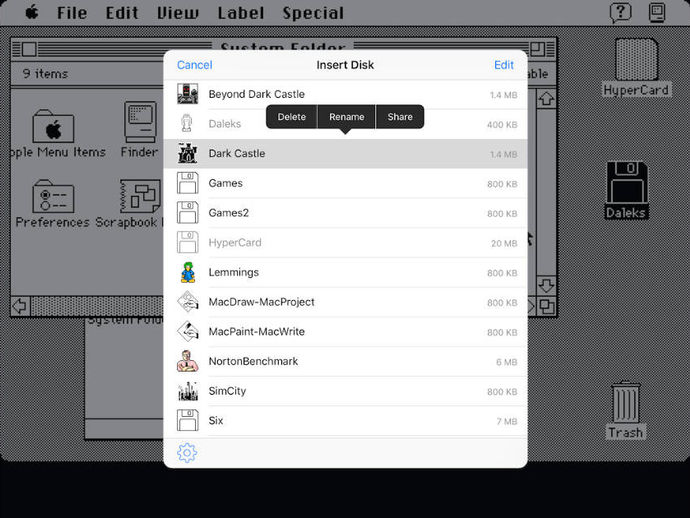The width and height of the screenshot is (690, 518).
Task: Select the Beyond Dark Castle row text
Action: (257, 94)
